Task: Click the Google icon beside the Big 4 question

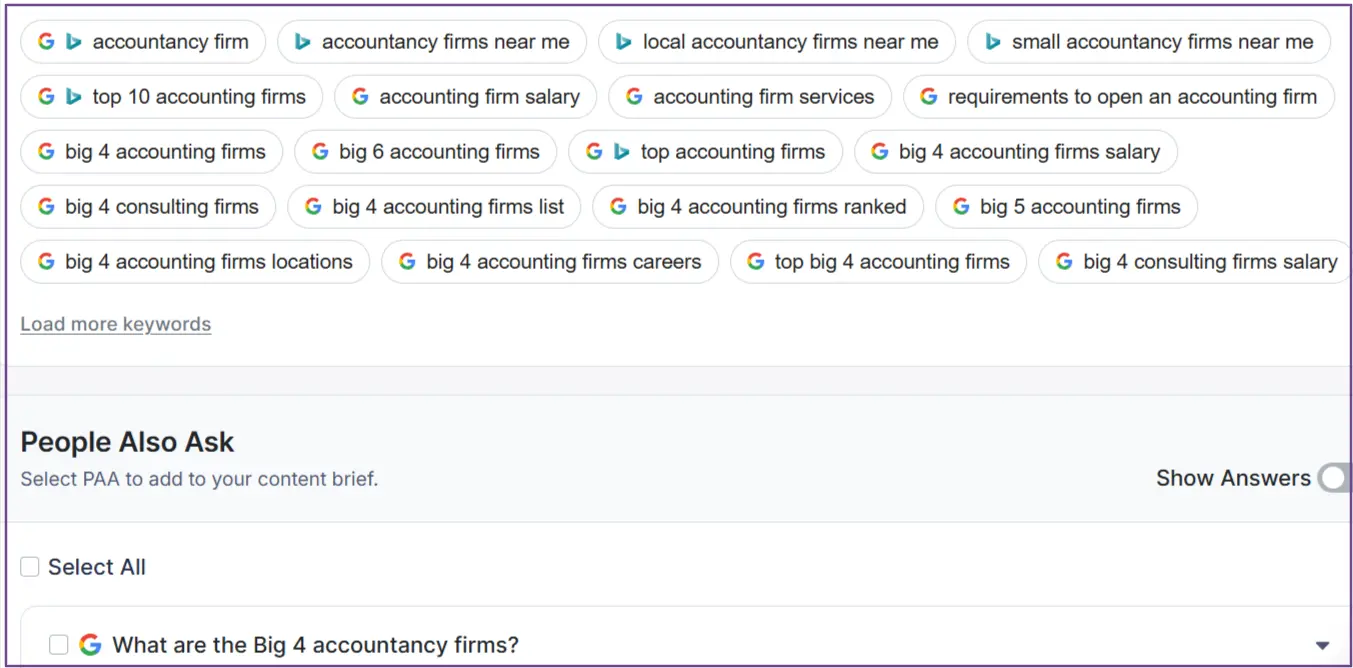Action: (x=91, y=644)
